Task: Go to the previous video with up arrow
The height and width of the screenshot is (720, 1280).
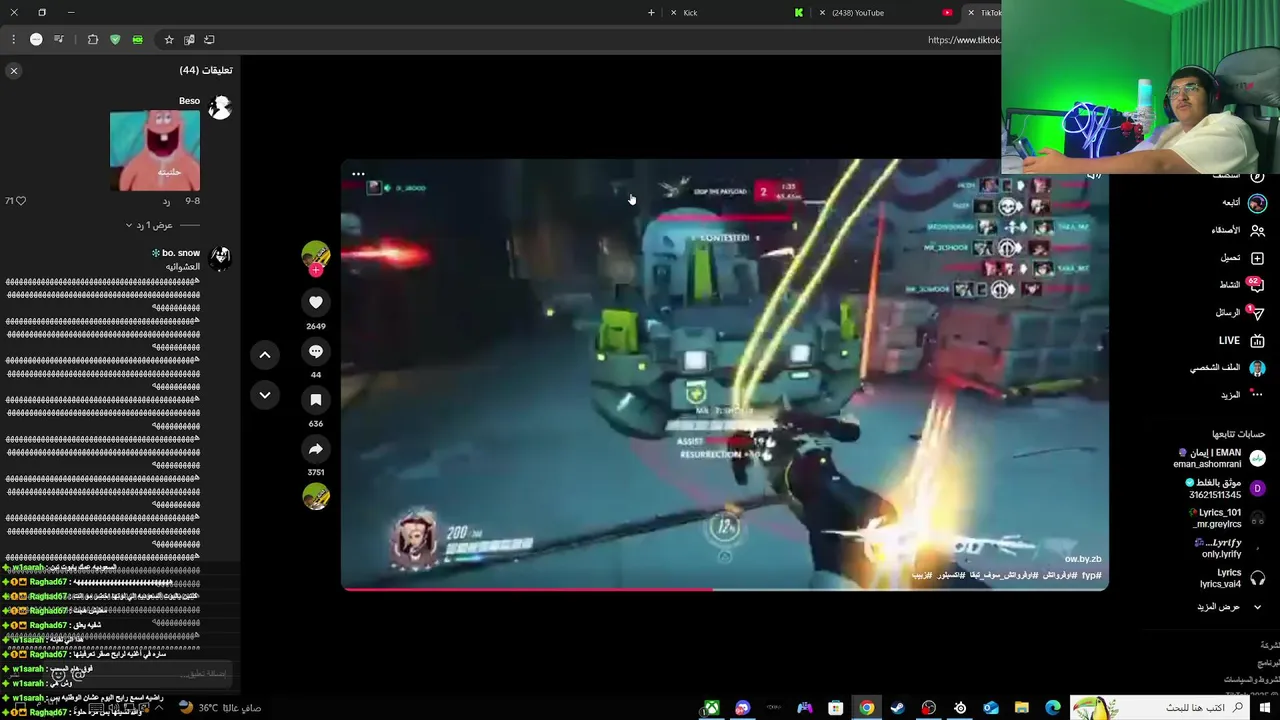Action: click(x=265, y=354)
